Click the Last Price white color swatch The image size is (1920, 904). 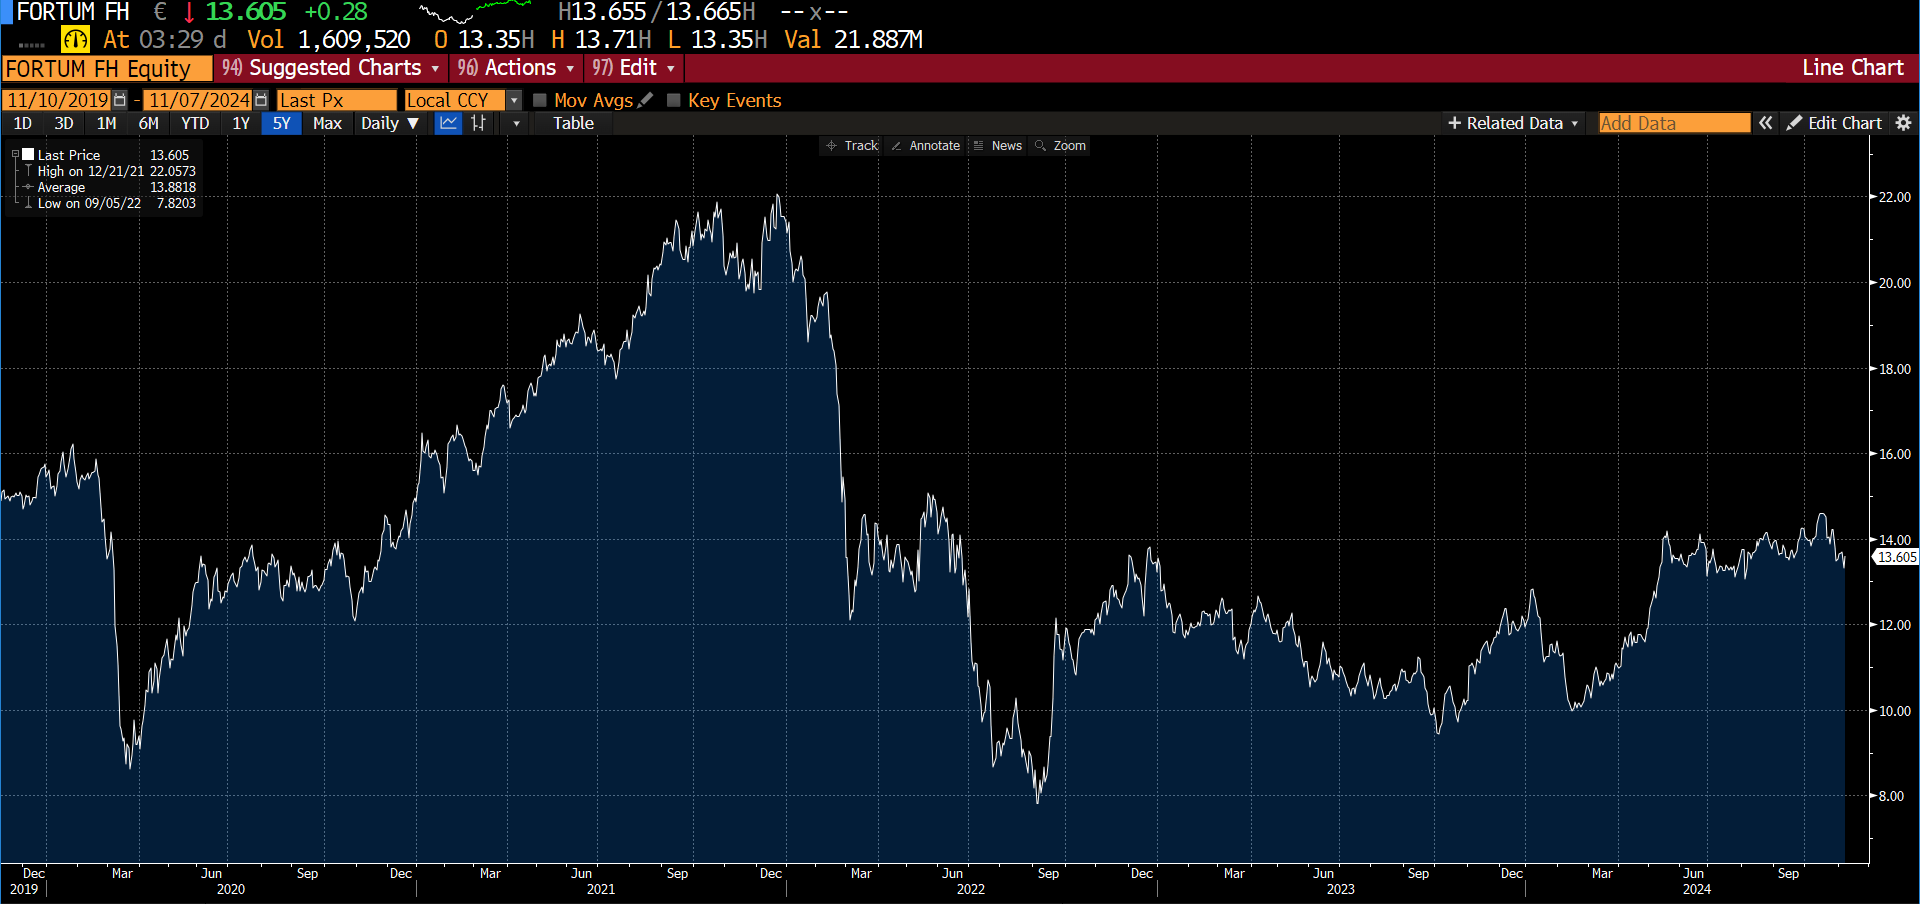tap(29, 155)
